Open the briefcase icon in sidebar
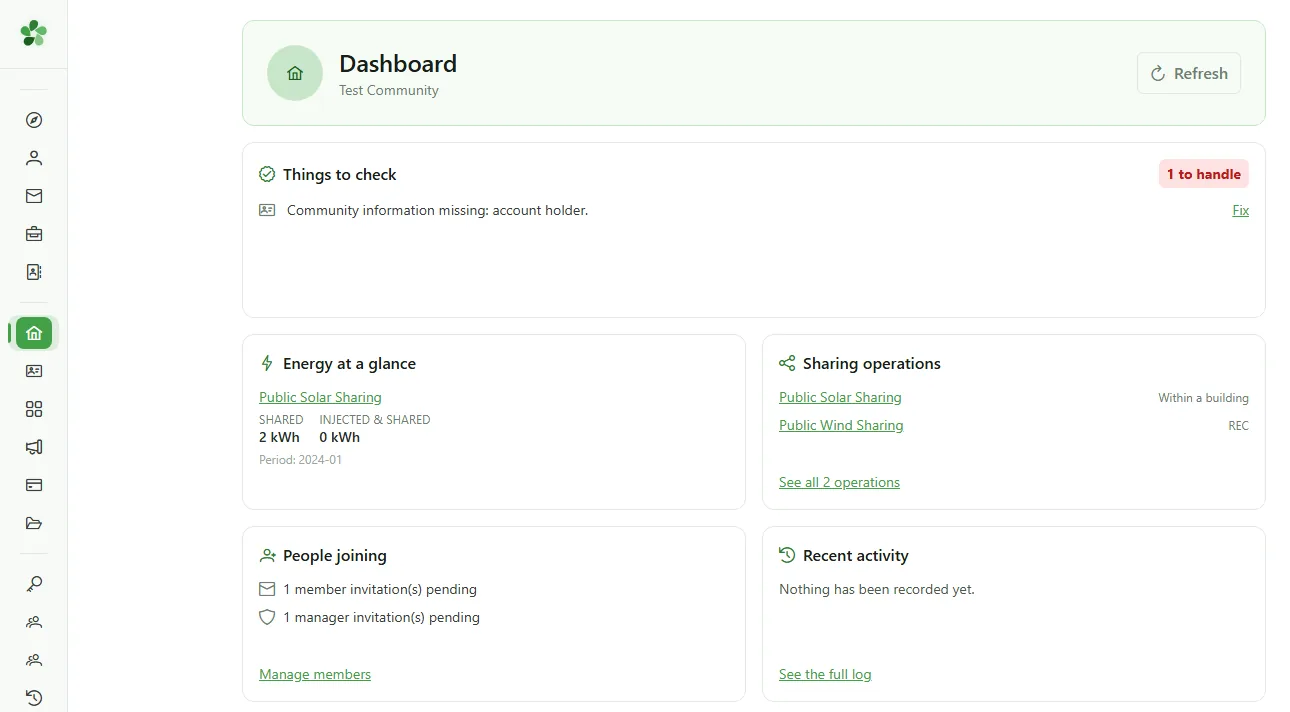The image size is (1290, 712). (x=34, y=234)
